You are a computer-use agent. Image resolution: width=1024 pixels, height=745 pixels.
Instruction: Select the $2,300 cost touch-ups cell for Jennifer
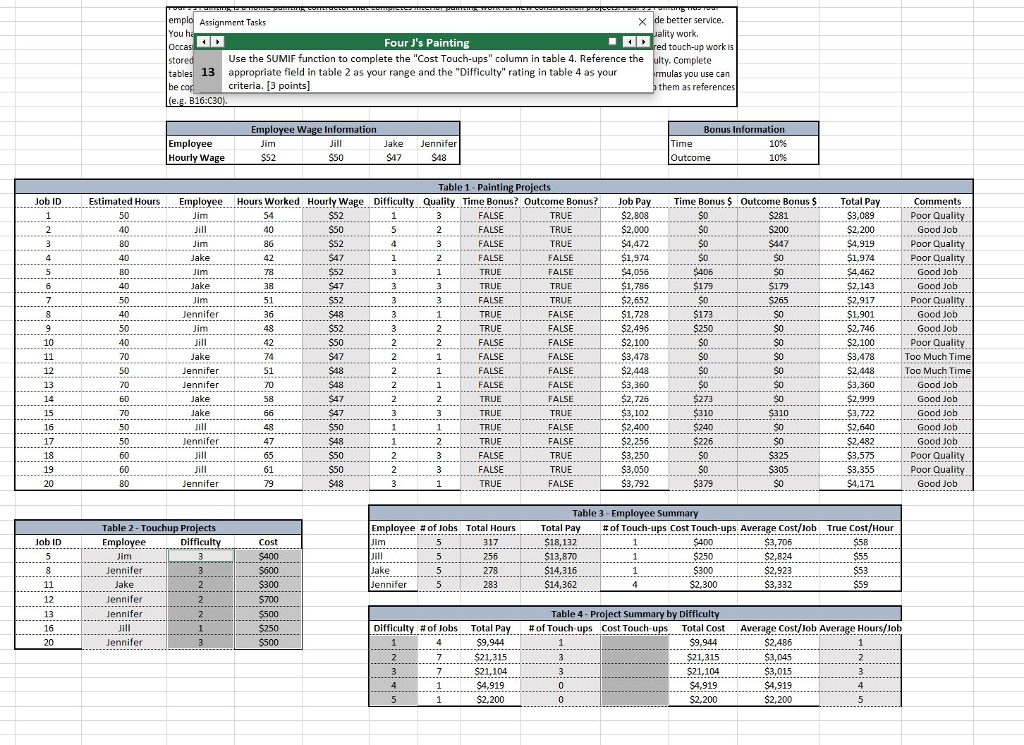(x=703, y=584)
